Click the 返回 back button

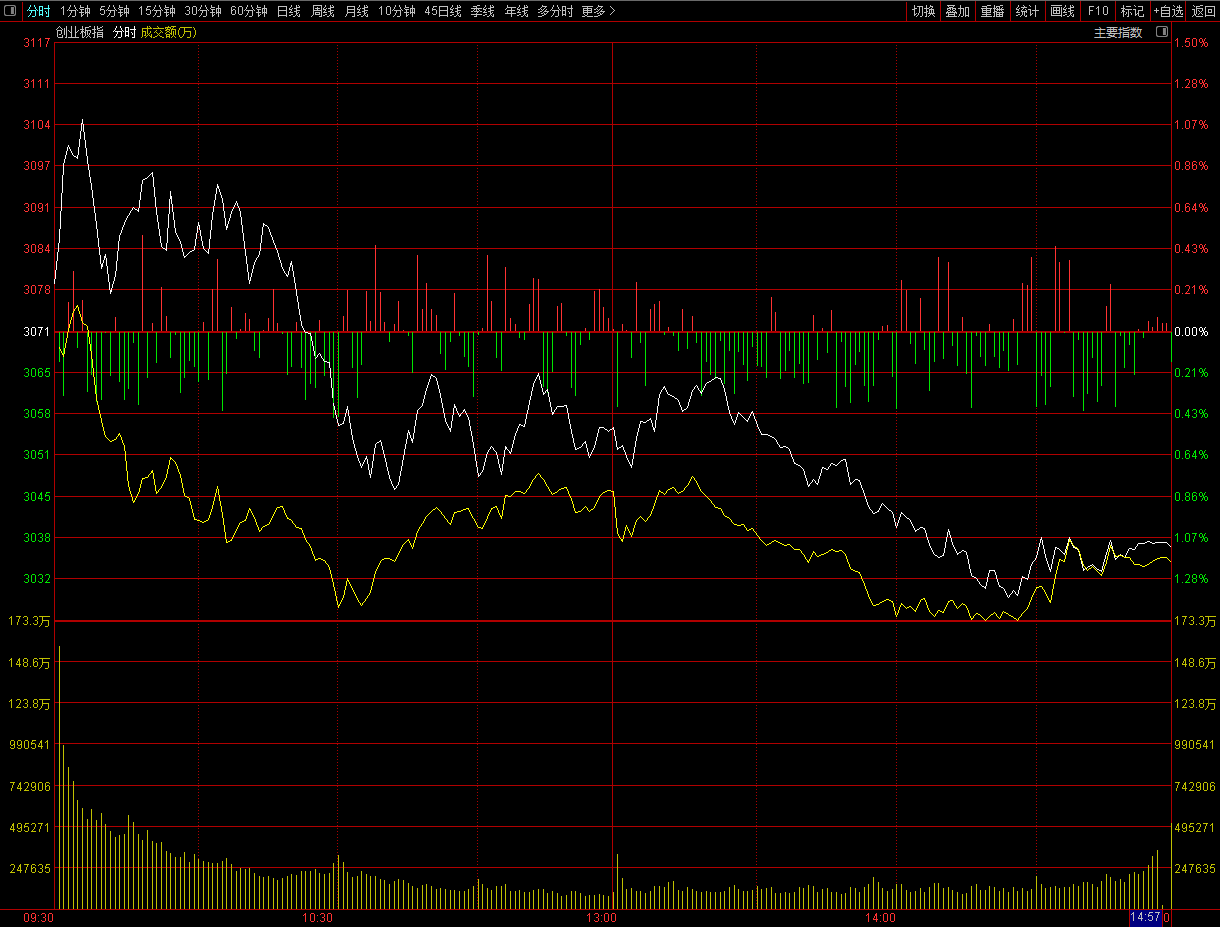[1203, 11]
